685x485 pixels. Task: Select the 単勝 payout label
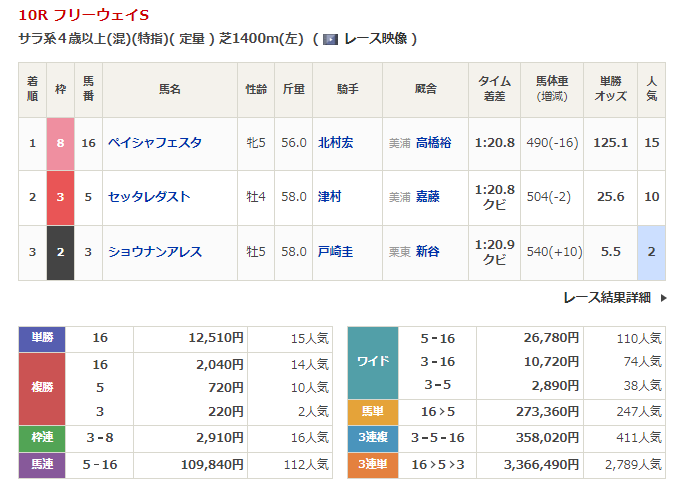pyautogui.click(x=42, y=338)
